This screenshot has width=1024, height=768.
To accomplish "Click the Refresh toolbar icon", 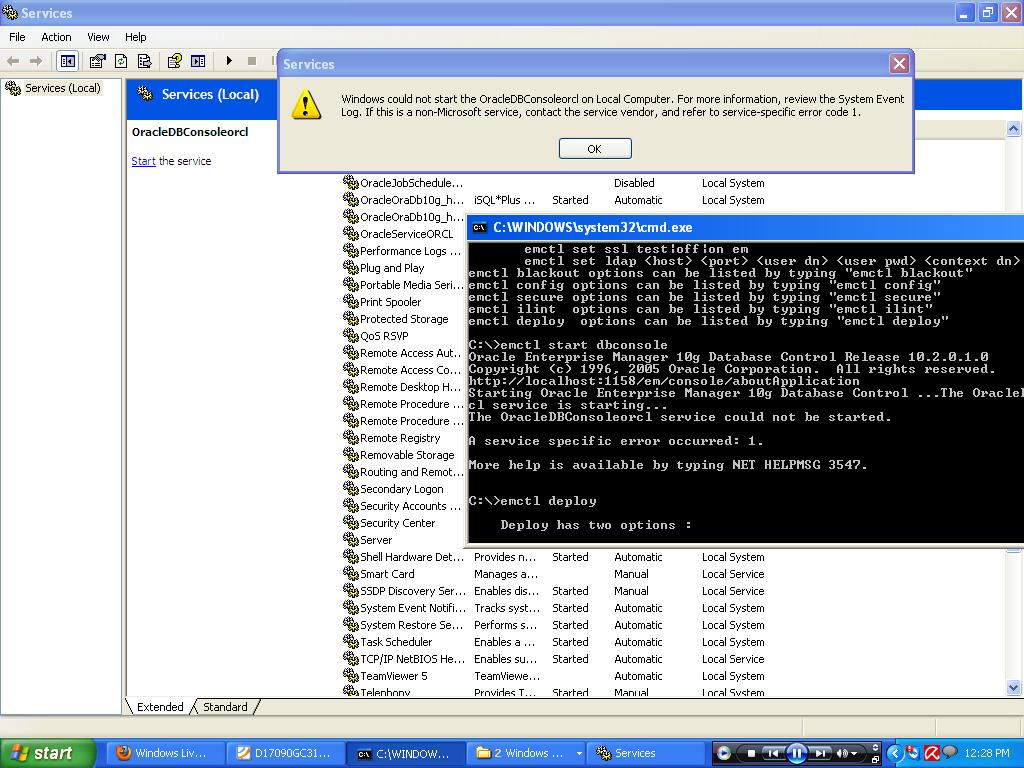I will (121, 61).
